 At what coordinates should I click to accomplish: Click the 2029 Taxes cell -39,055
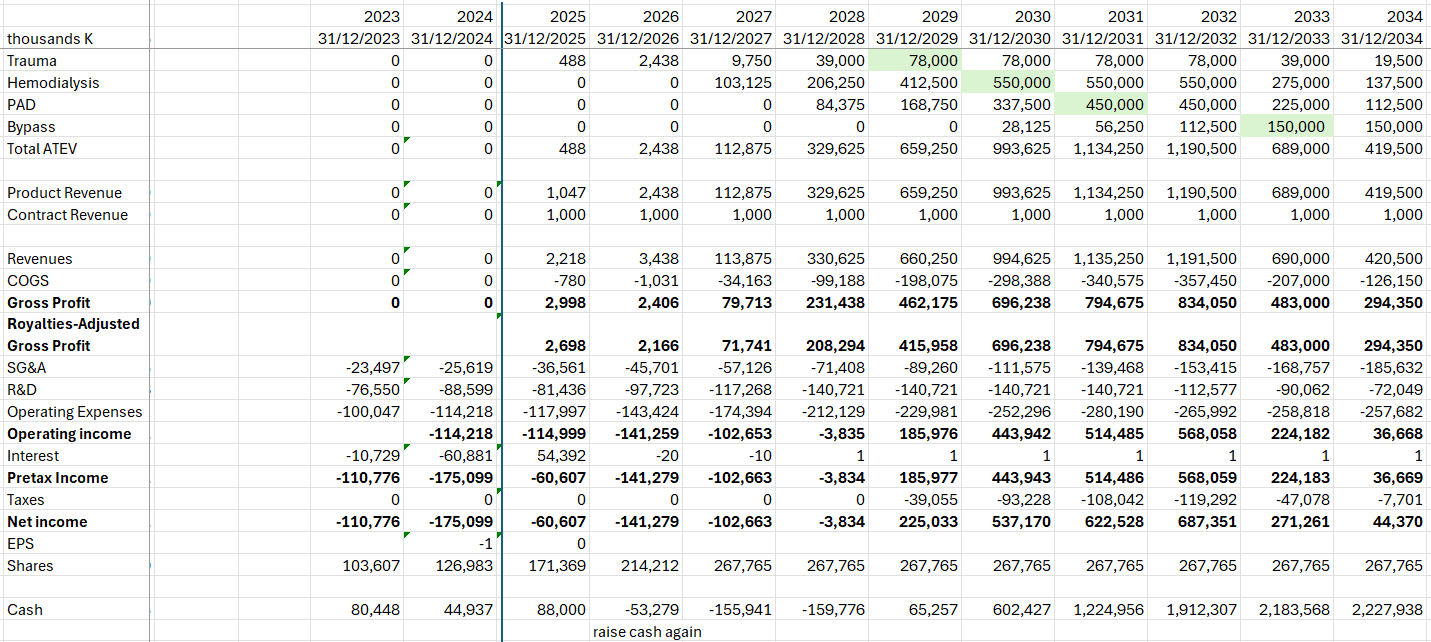pyautogui.click(x=916, y=499)
